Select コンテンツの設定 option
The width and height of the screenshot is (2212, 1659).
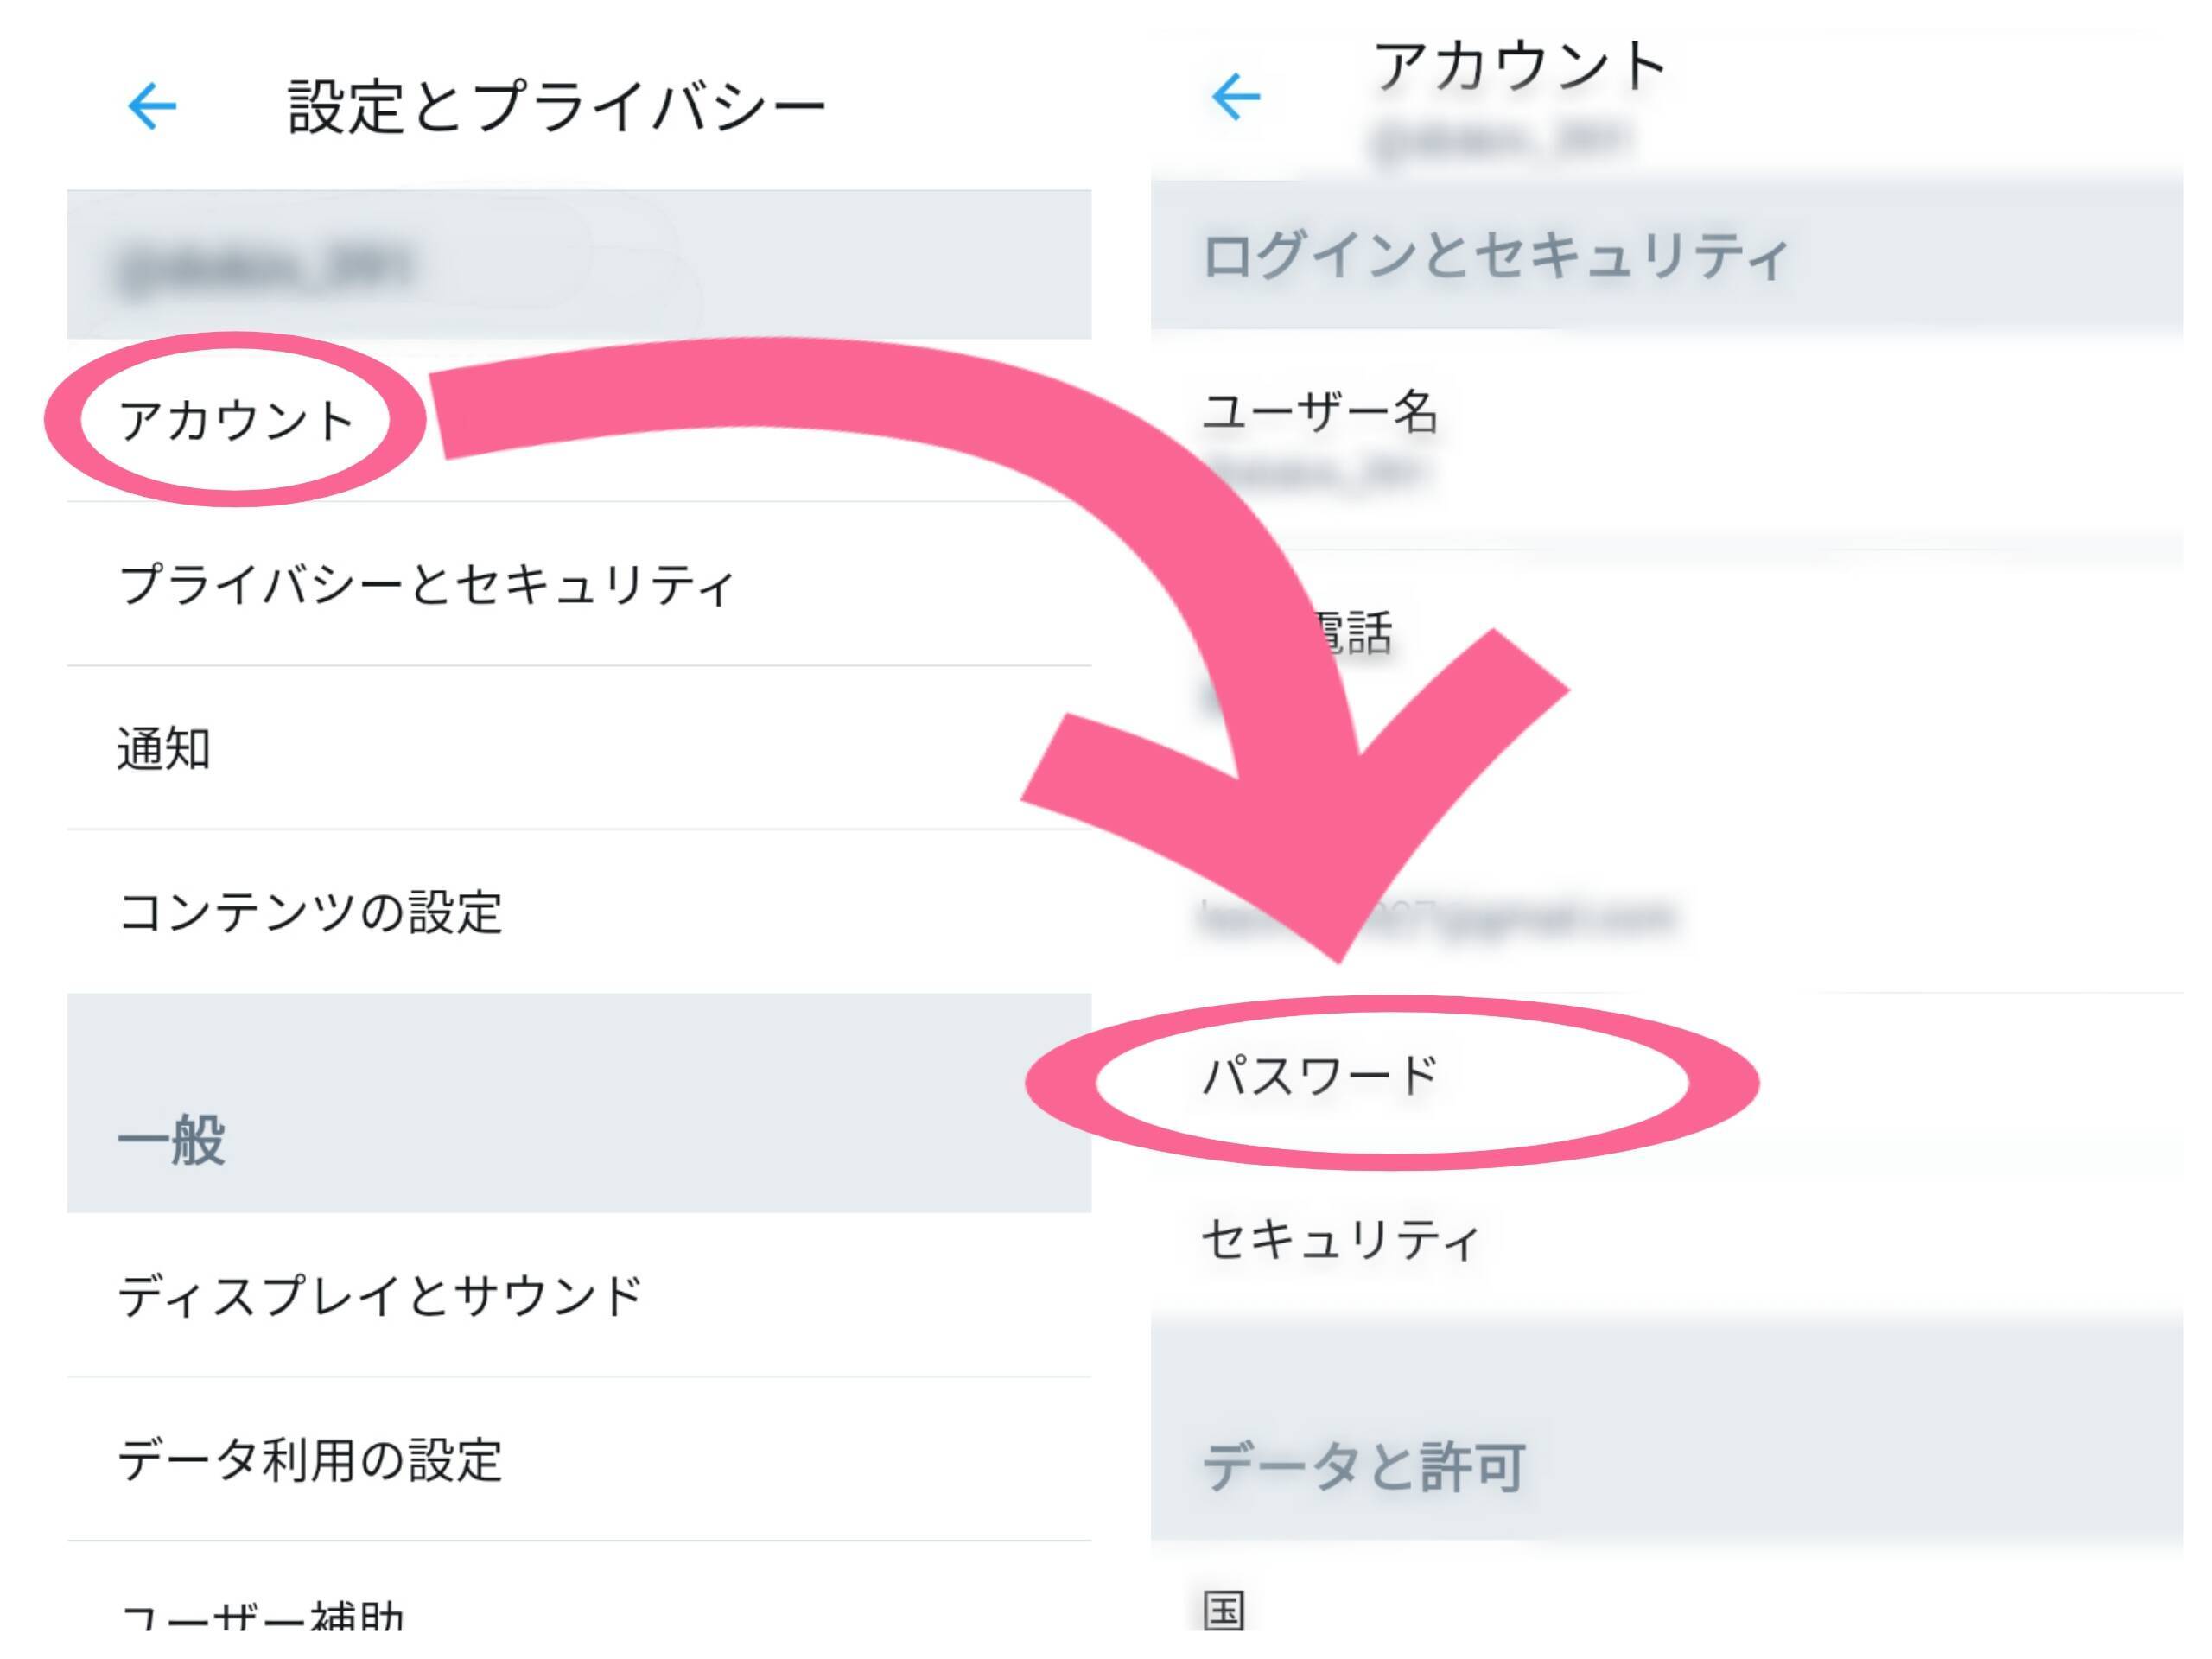point(310,912)
